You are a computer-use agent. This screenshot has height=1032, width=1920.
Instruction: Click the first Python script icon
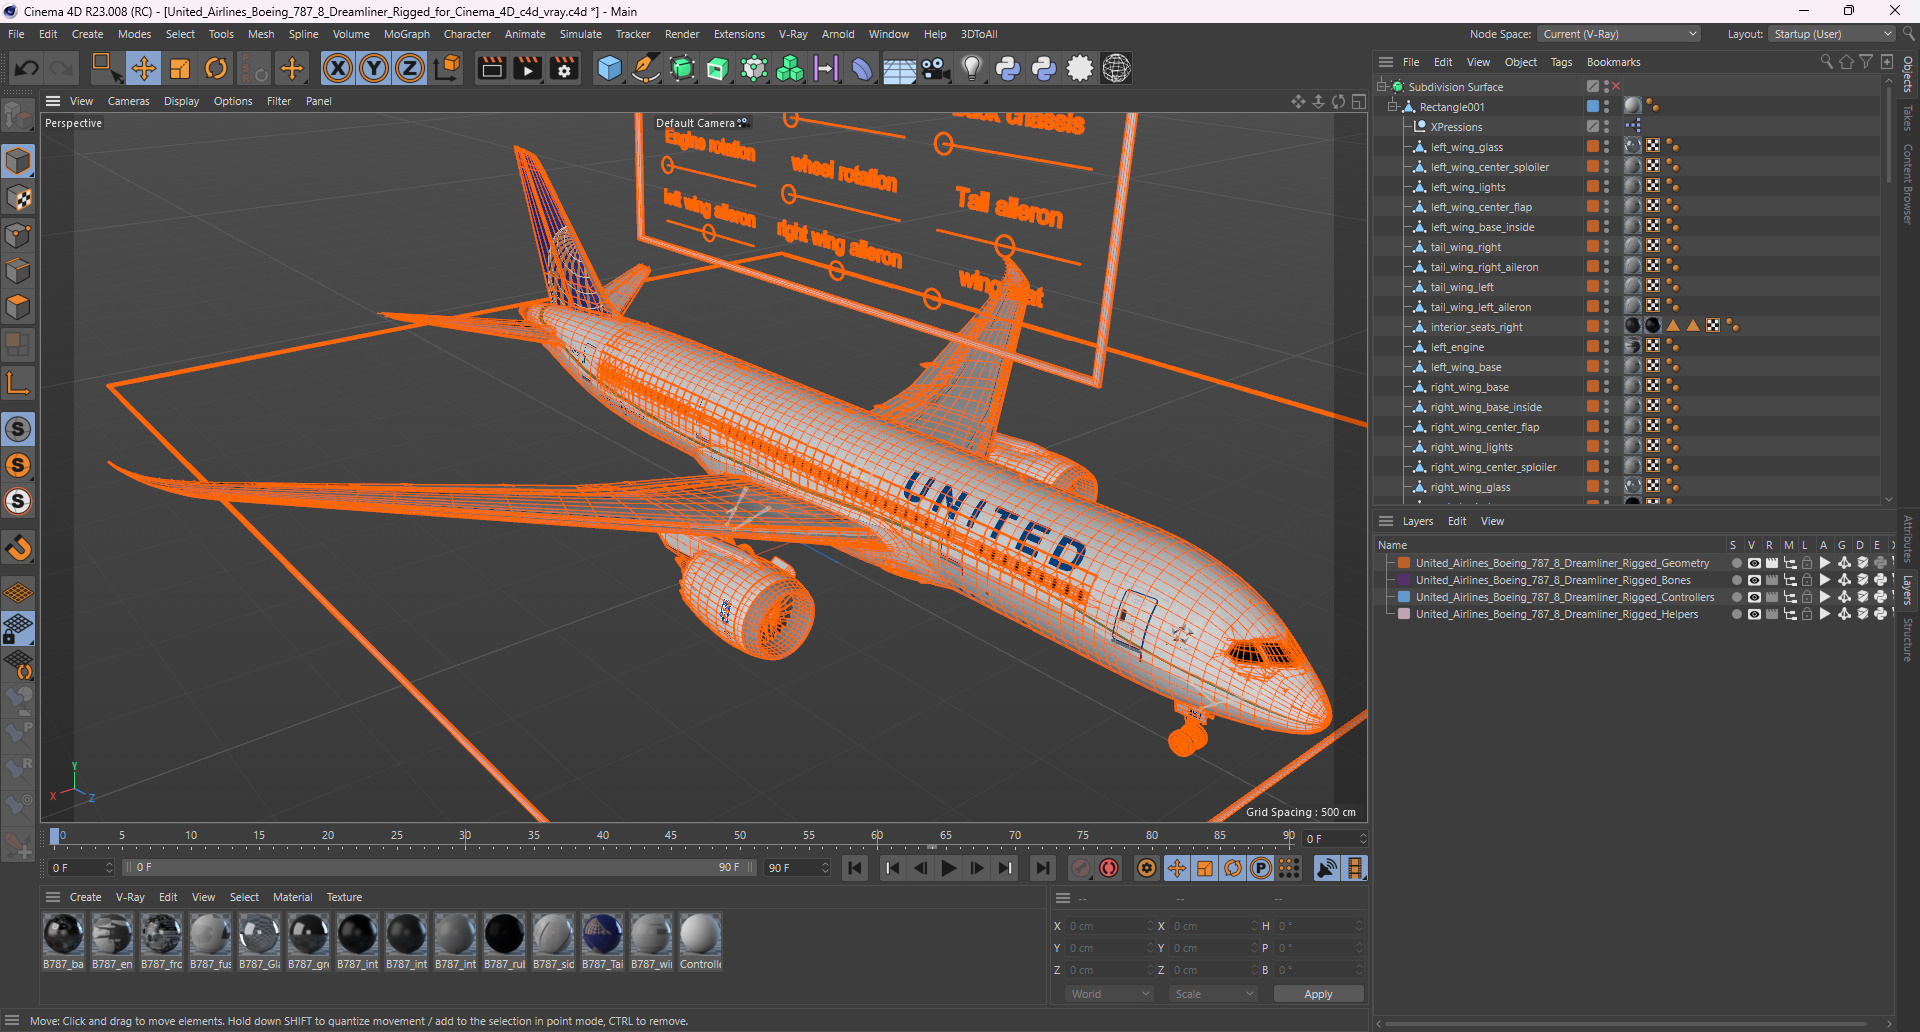[1008, 68]
